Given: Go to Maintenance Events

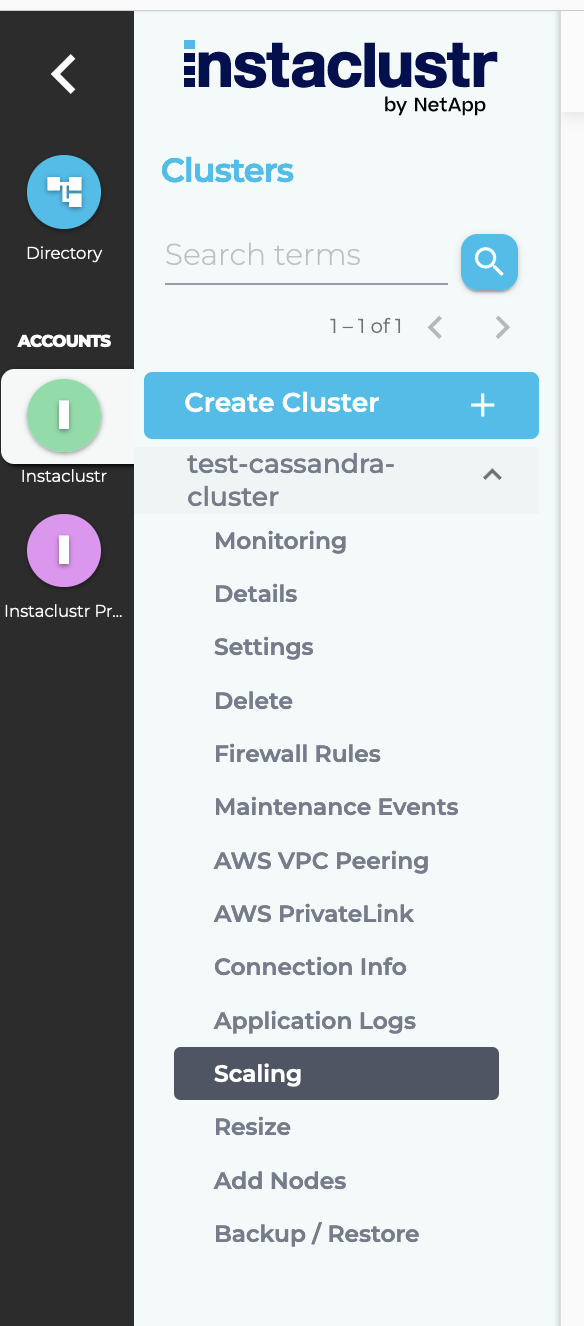Looking at the screenshot, I should [x=337, y=807].
